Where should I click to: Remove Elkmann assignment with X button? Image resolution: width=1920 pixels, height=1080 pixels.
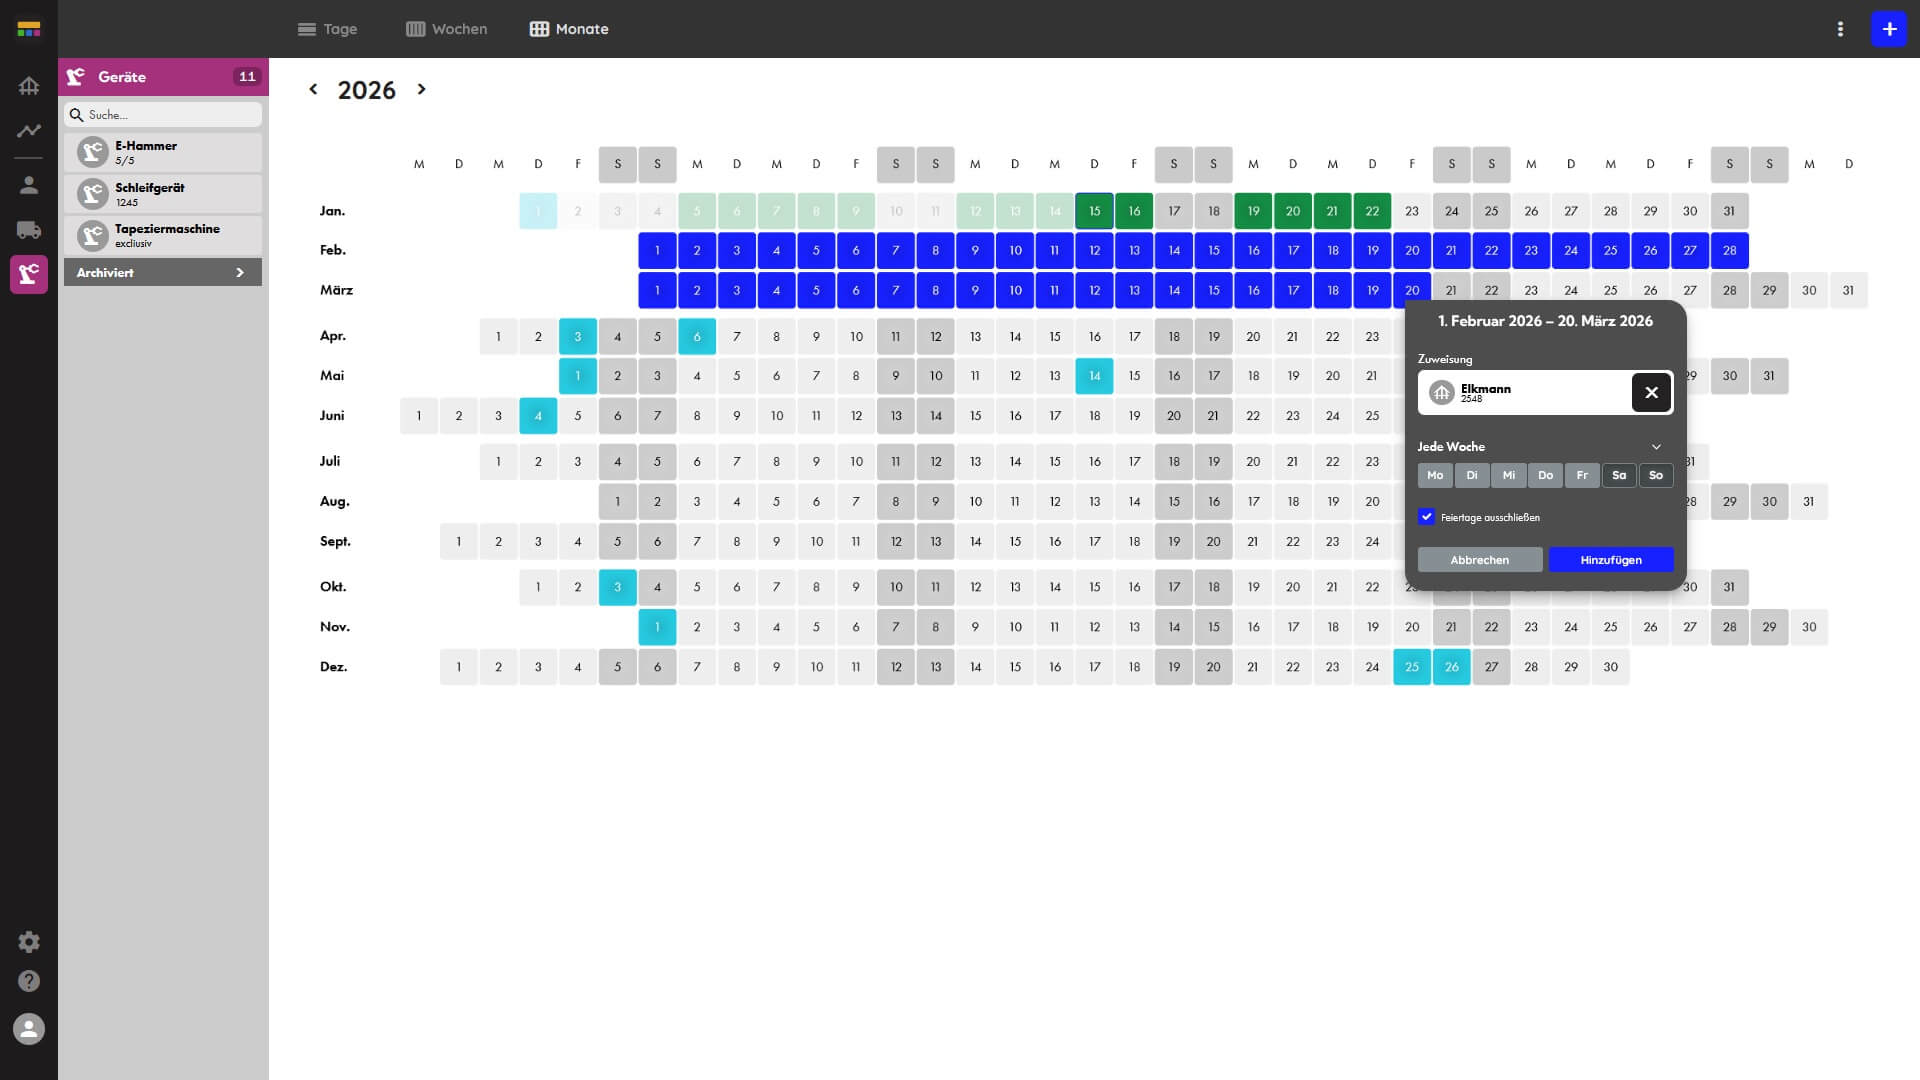(x=1651, y=393)
